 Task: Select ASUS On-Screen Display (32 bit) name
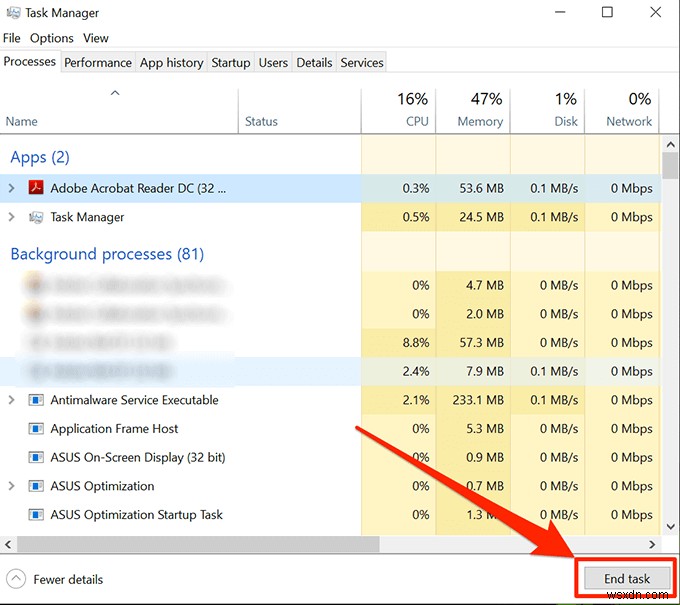138,457
